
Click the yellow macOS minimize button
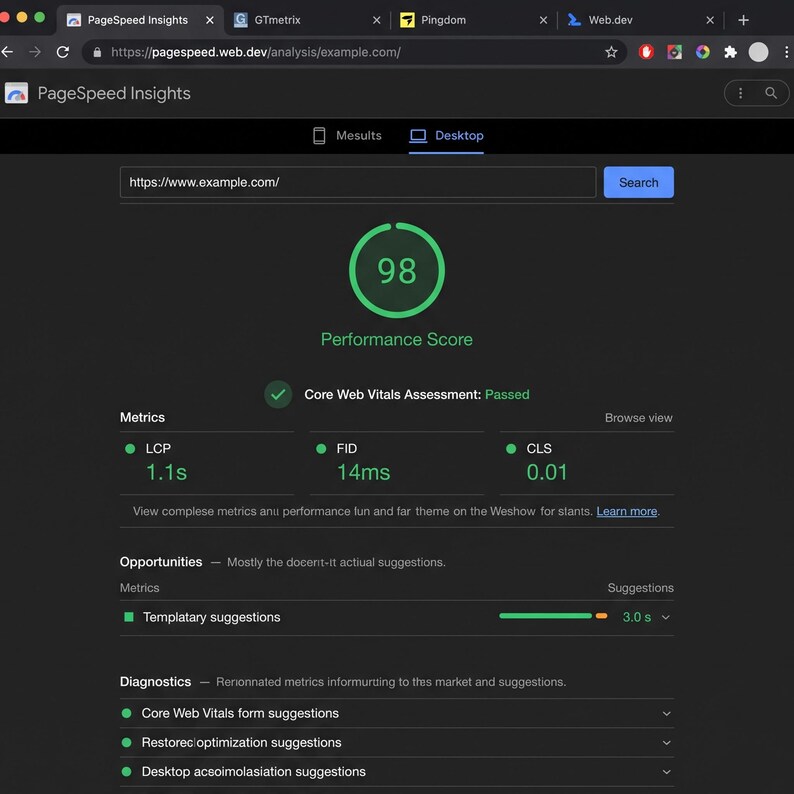(22, 17)
